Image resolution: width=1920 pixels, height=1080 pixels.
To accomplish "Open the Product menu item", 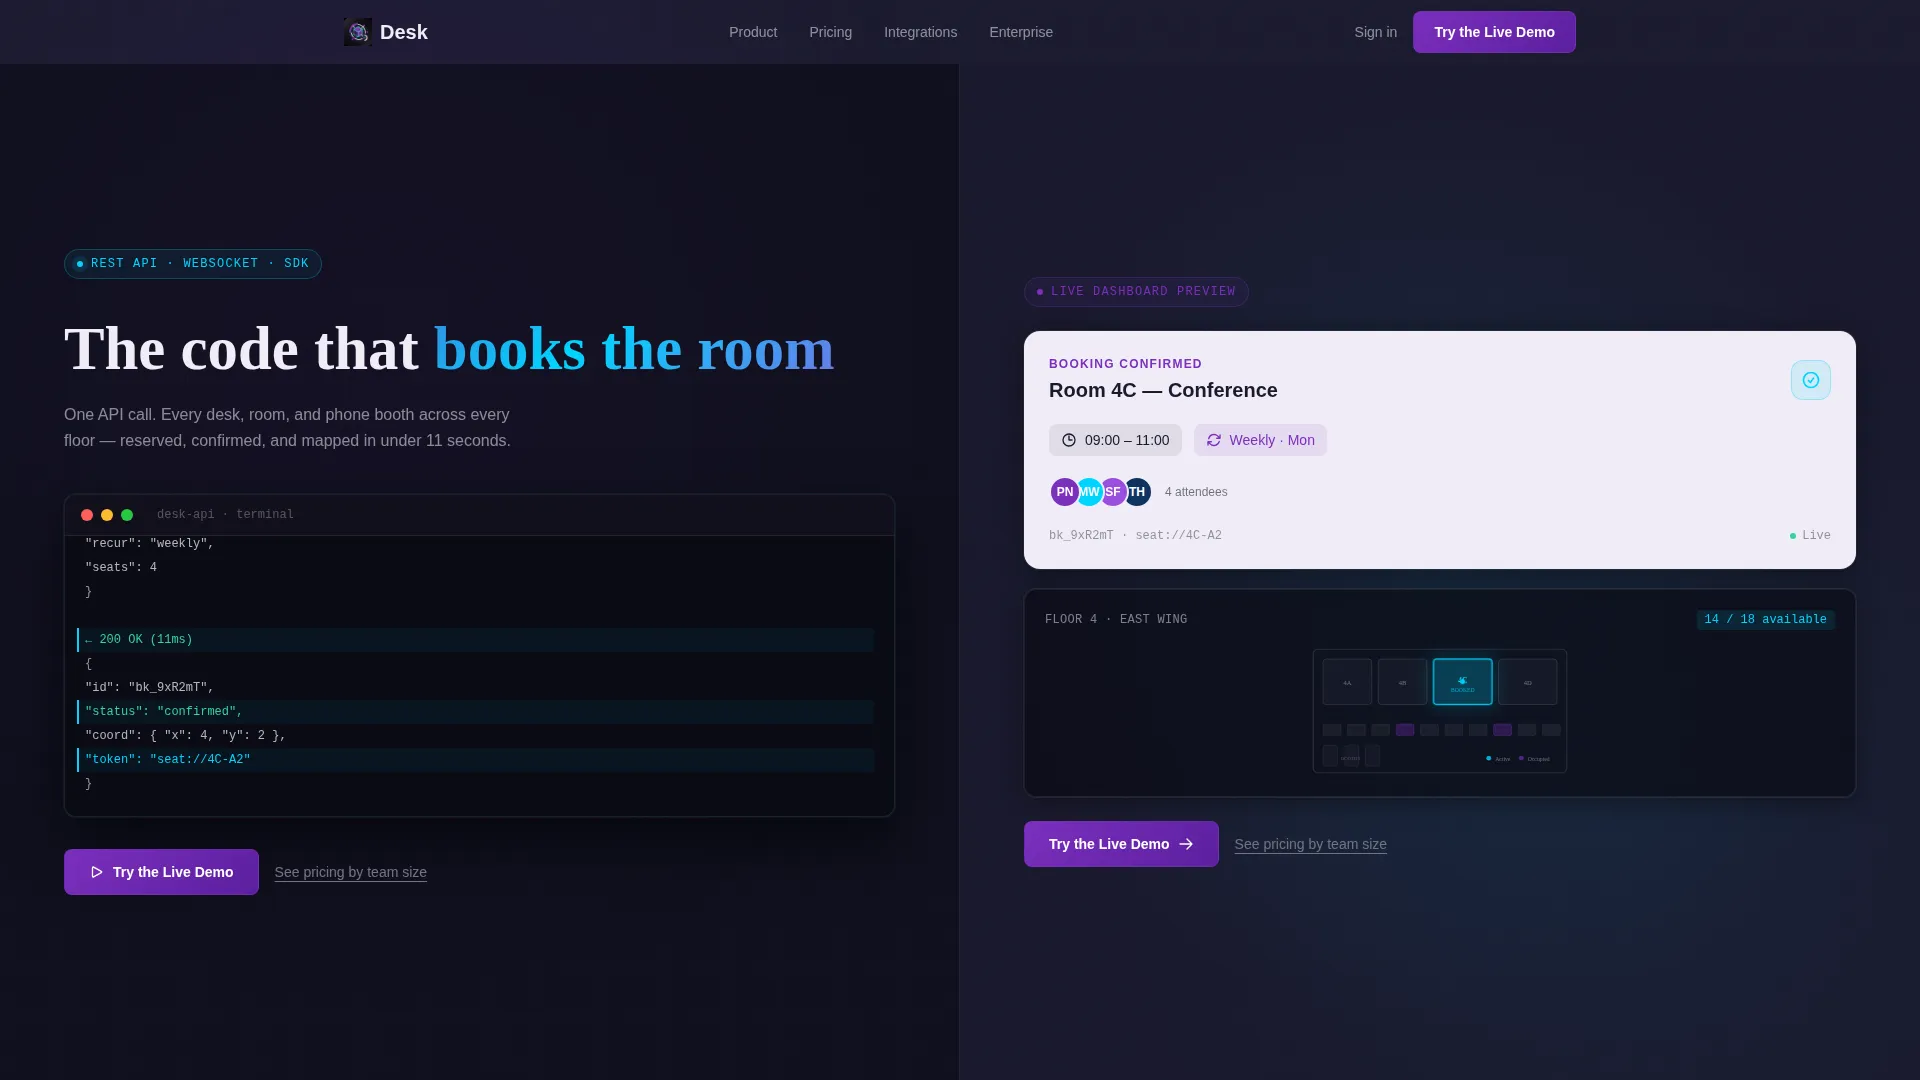I will tap(753, 32).
